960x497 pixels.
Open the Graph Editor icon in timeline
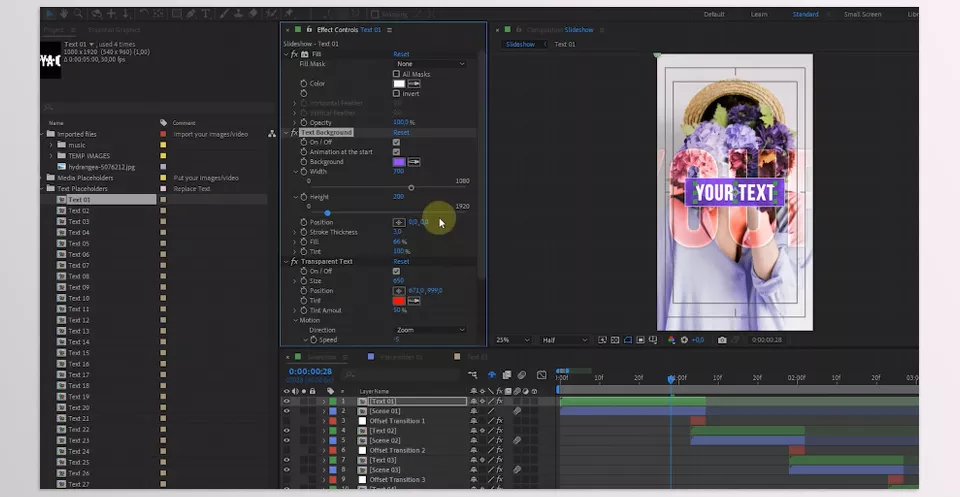(x=541, y=375)
